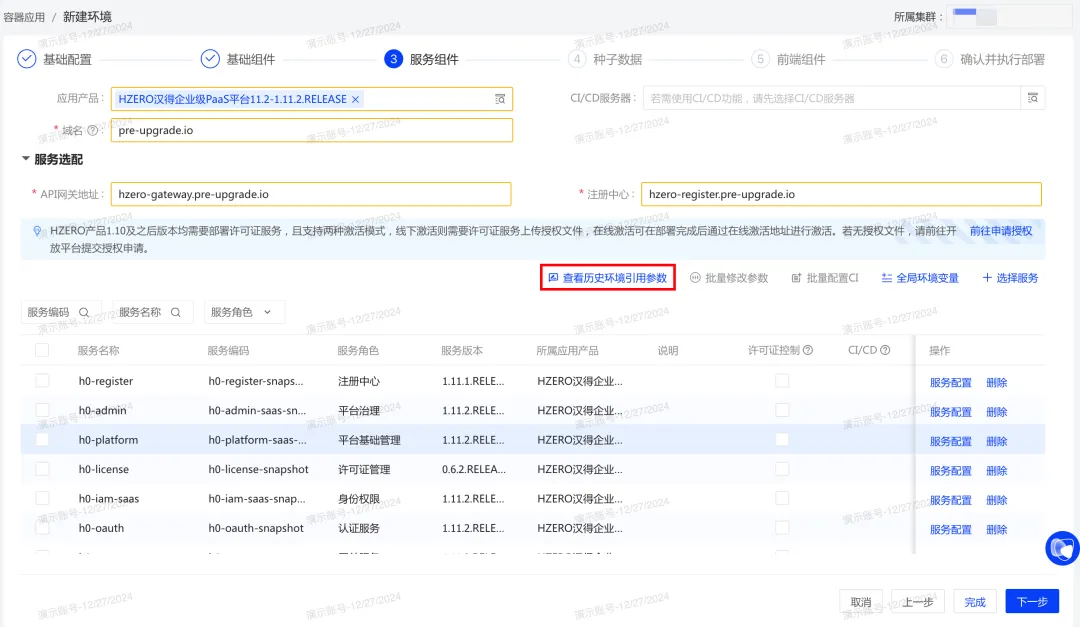
Task: Click the 完成 button
Action: coord(975,602)
